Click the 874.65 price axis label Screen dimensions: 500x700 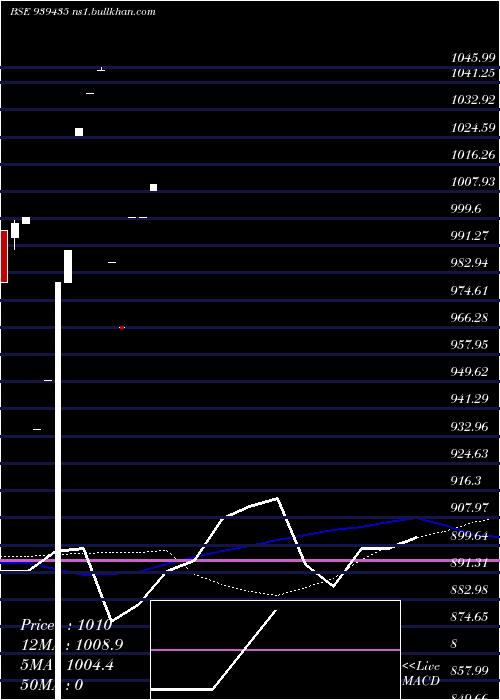pos(469,617)
